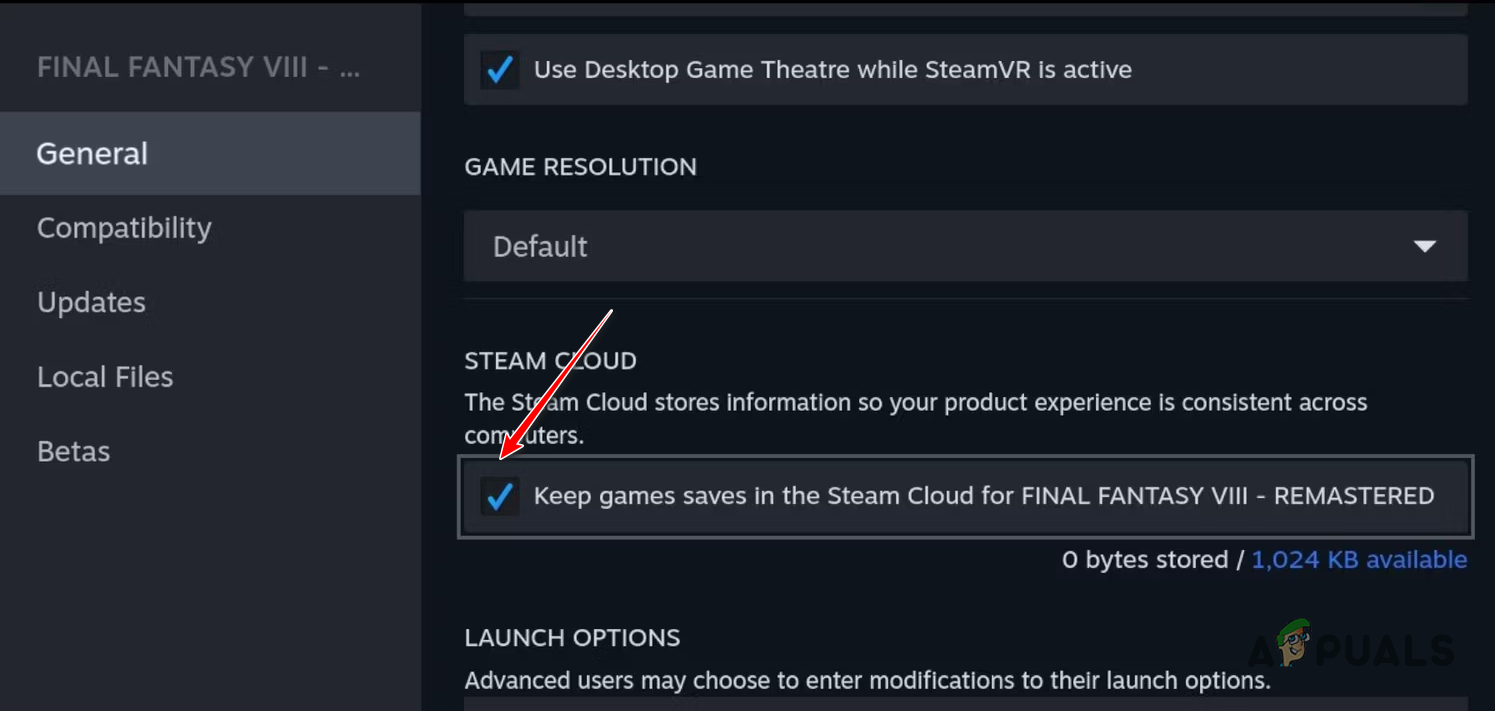Switch to the Compatibility tab

coord(124,228)
